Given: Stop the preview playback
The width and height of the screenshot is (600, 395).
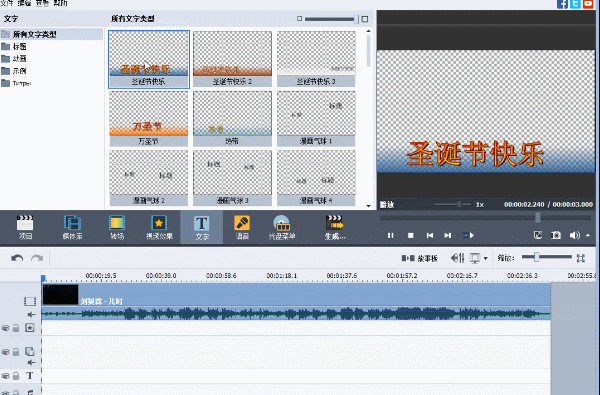Looking at the screenshot, I should 410,235.
